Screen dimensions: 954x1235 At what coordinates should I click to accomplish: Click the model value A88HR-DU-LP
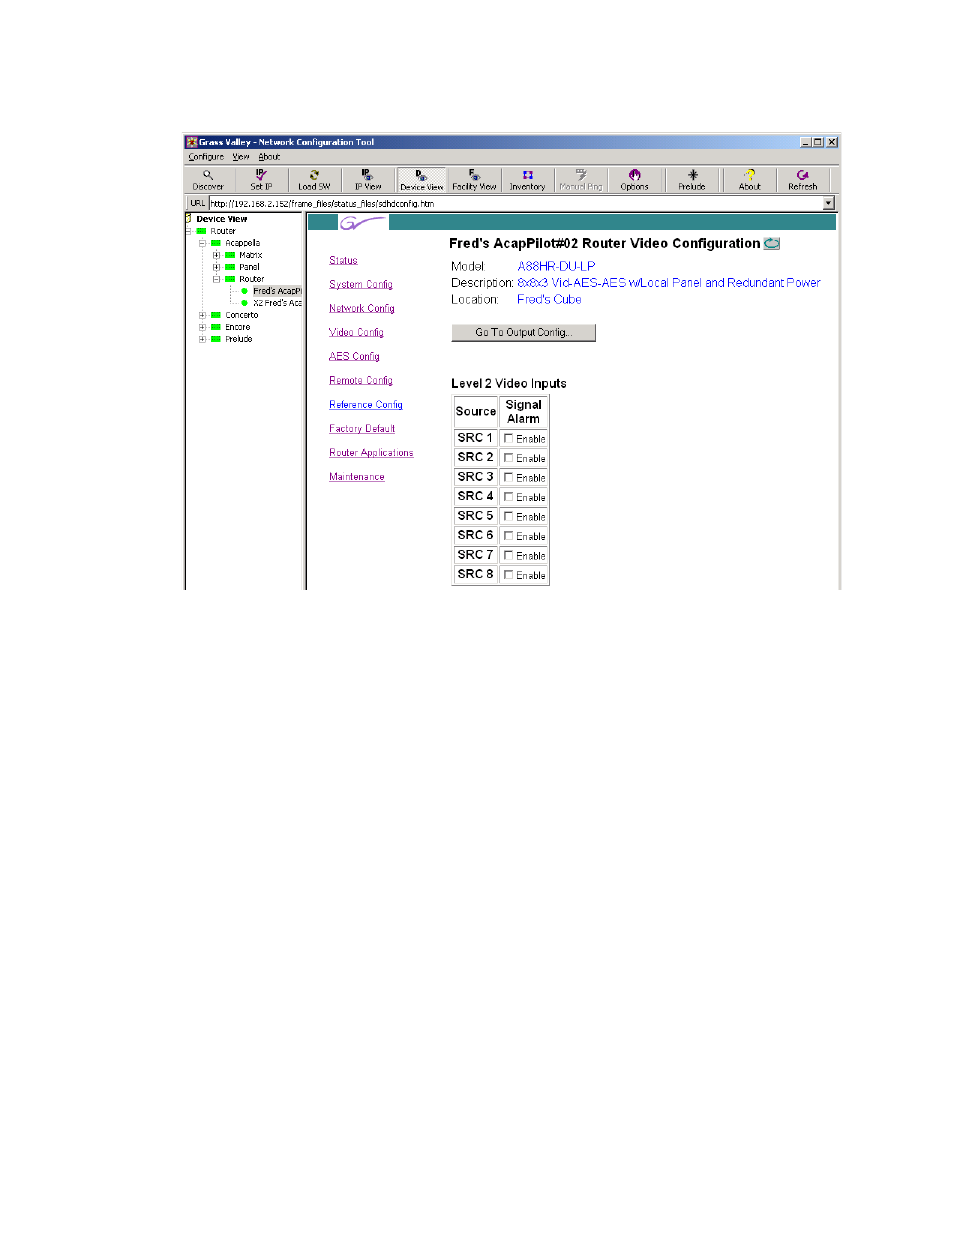tap(556, 266)
